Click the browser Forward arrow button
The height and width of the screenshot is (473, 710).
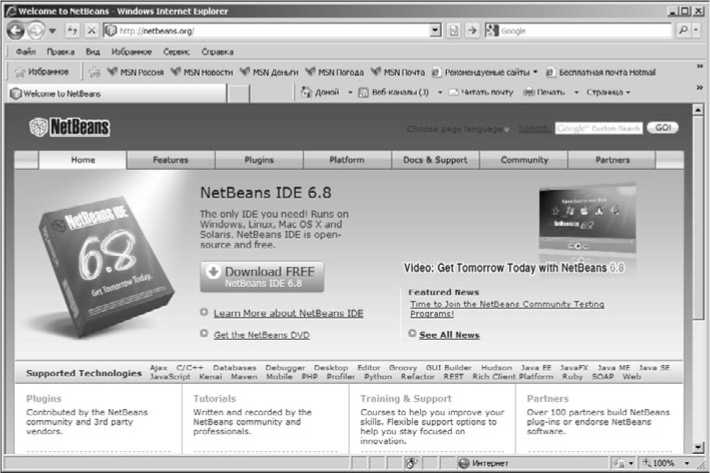36,31
